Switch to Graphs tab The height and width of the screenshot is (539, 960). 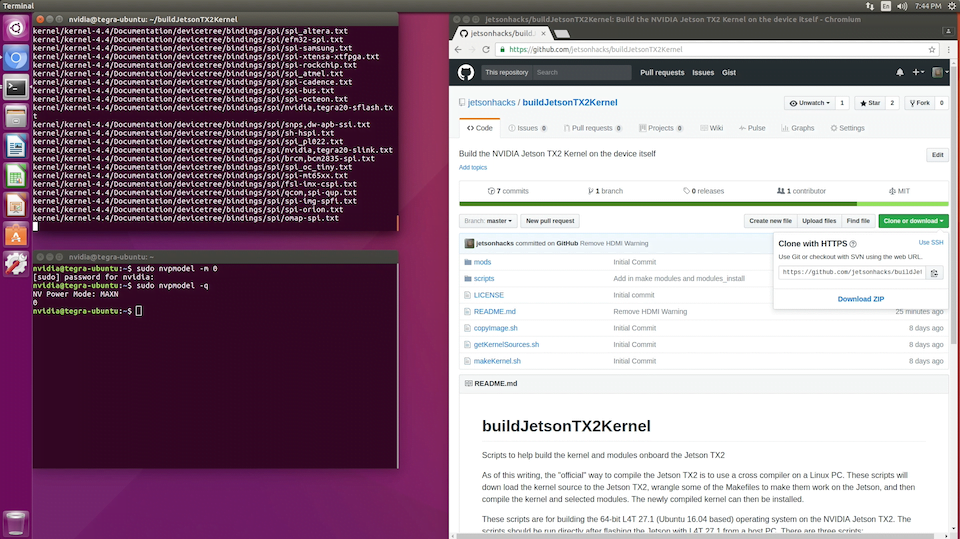(798, 129)
